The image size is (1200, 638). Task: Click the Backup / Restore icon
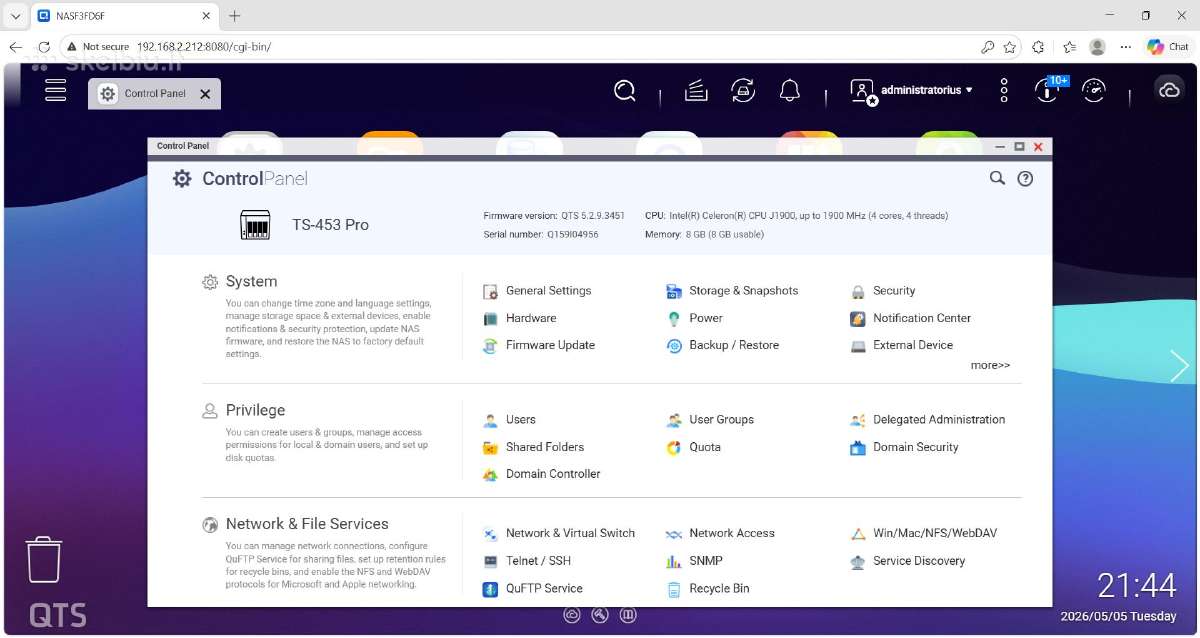674,346
